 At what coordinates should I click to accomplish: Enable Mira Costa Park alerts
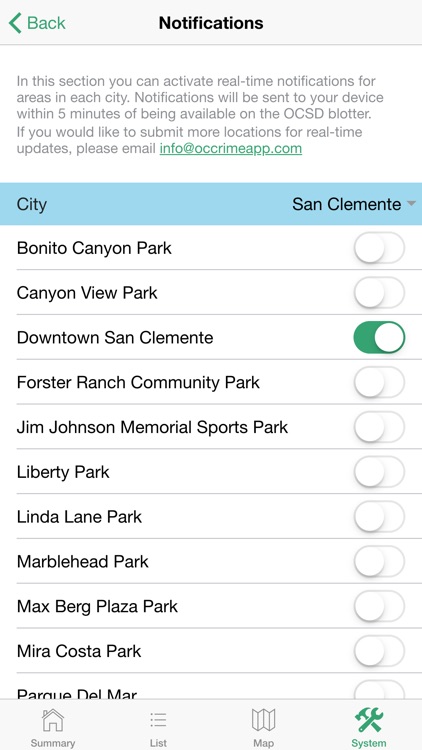click(x=379, y=651)
